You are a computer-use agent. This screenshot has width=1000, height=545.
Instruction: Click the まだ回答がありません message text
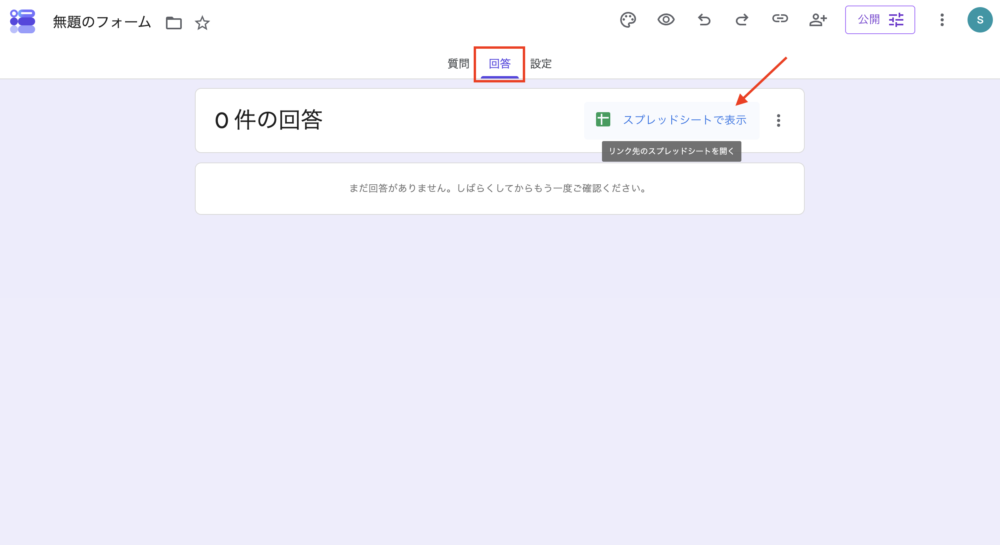pyautogui.click(x=497, y=188)
